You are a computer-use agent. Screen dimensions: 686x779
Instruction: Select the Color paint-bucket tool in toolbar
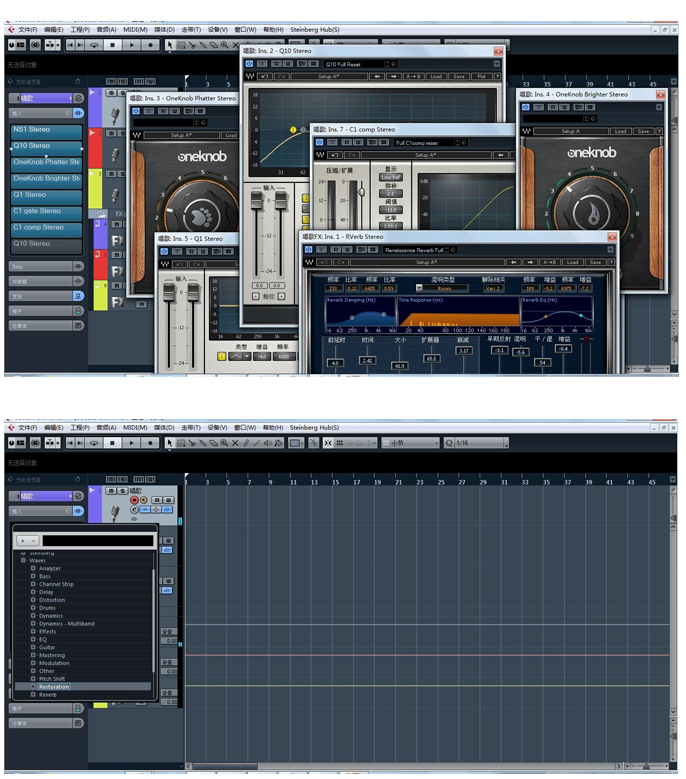click(x=278, y=443)
